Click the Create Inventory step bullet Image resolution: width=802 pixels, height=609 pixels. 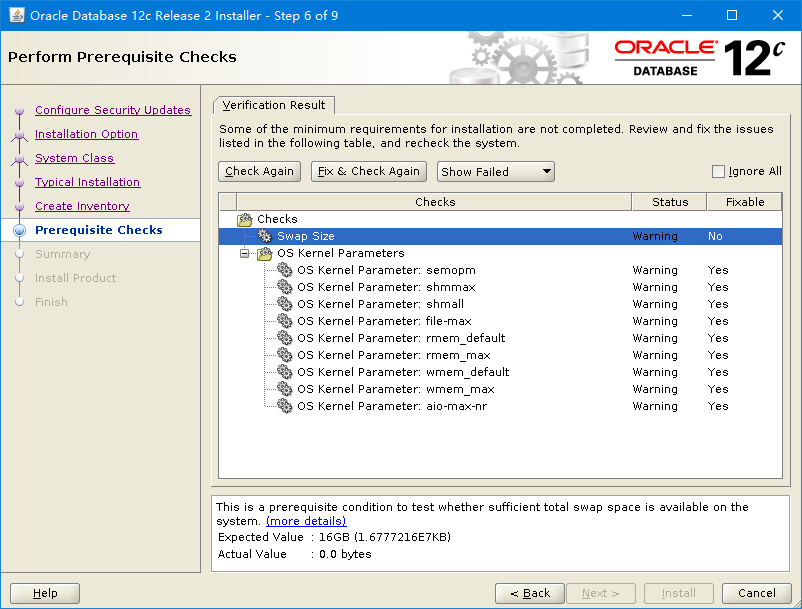tap(19, 207)
